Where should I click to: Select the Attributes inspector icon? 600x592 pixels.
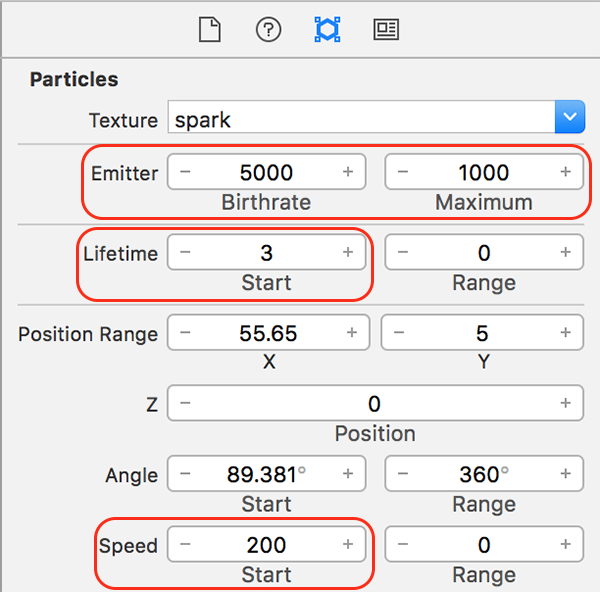[x=328, y=29]
